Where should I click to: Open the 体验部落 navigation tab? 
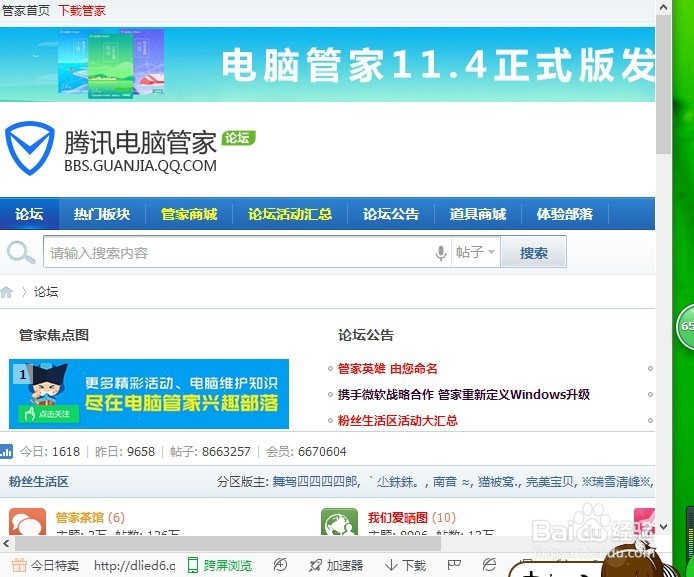click(x=565, y=214)
